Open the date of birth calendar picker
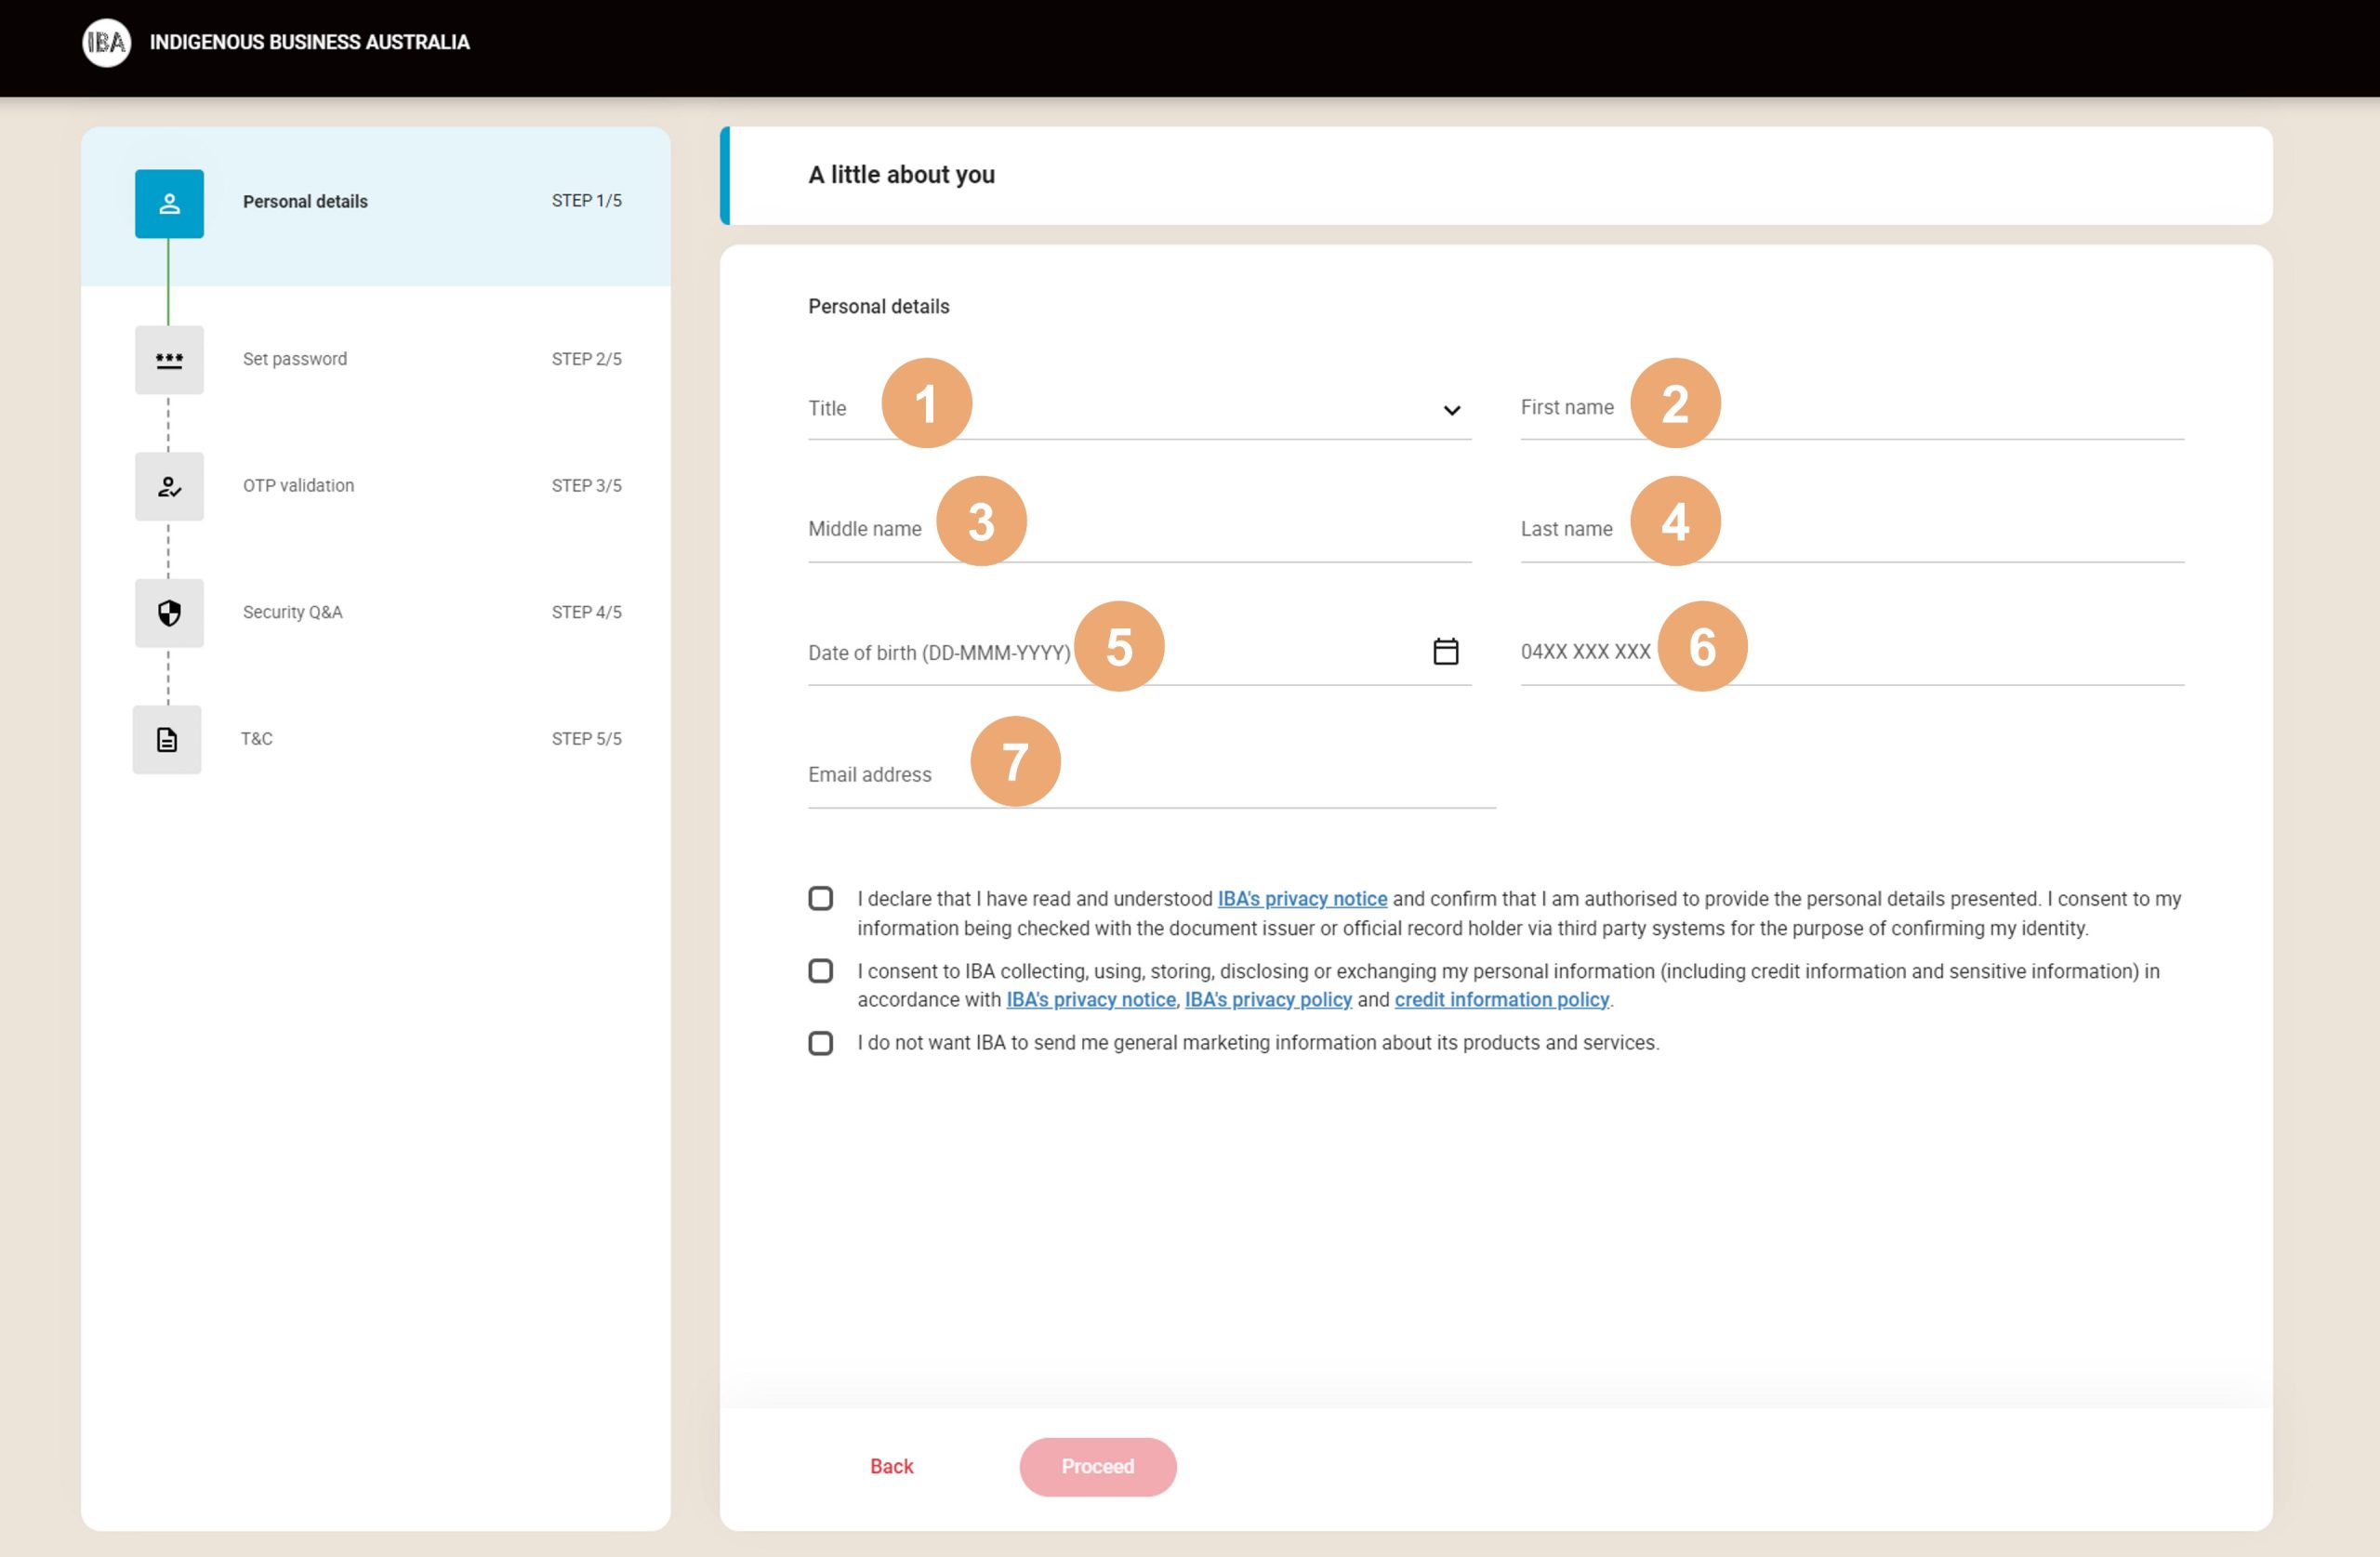The image size is (2380, 1557). 1445,652
